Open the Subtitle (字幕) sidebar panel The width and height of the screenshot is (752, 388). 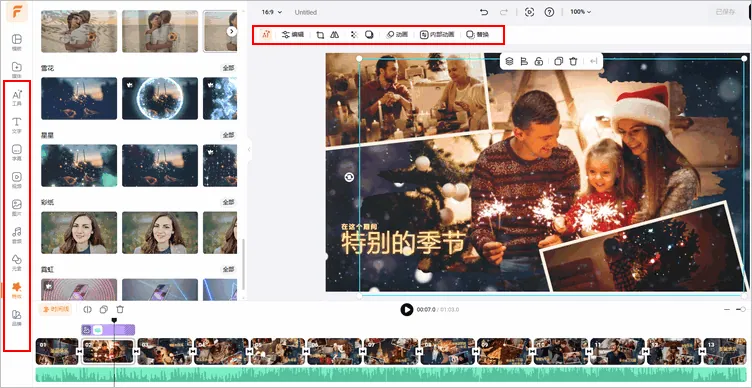pyautogui.click(x=17, y=152)
